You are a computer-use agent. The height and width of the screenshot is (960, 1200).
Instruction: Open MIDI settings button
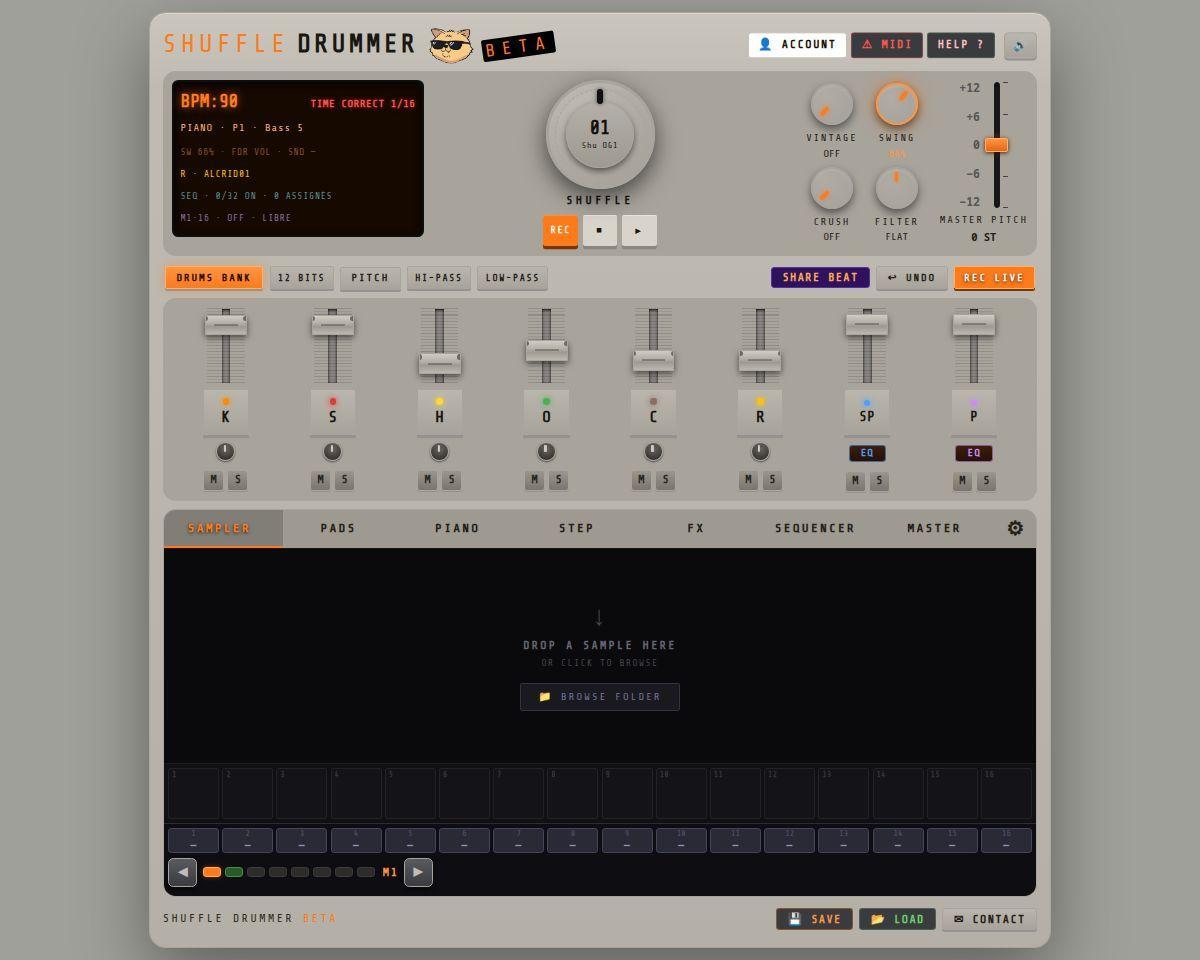coord(887,45)
